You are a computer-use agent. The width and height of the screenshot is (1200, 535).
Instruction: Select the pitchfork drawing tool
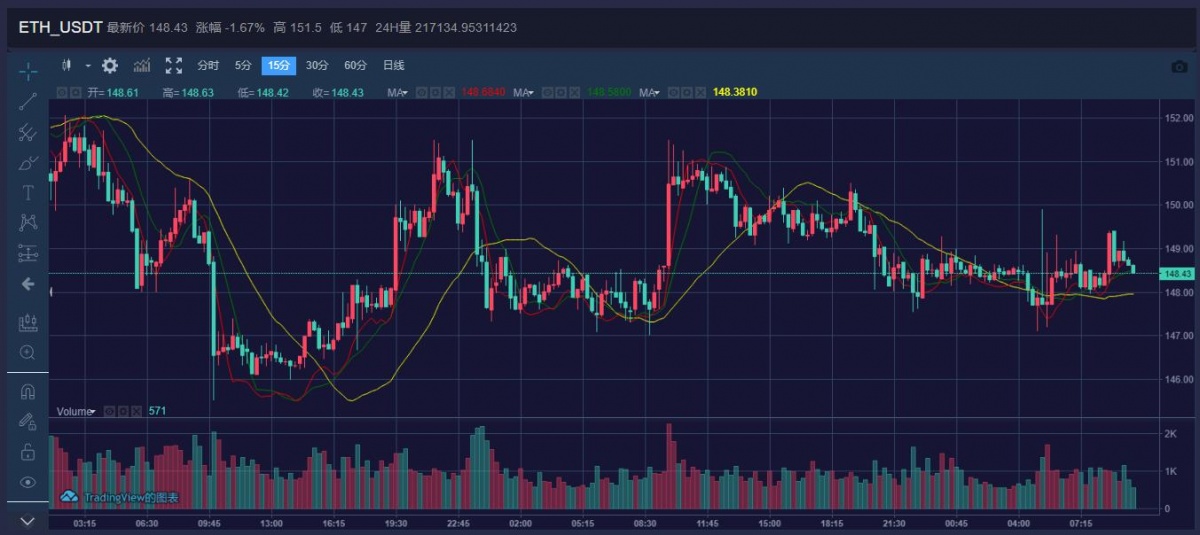point(28,131)
